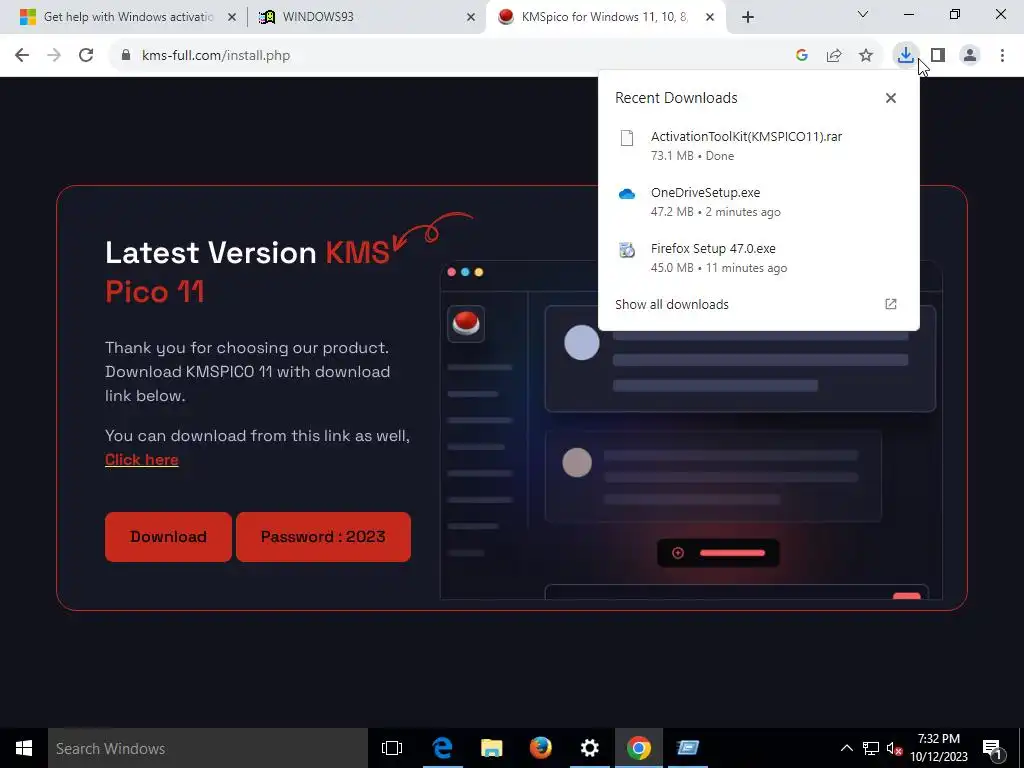Expand the tab search chevron
This screenshot has width=1024, height=768.
point(863,14)
